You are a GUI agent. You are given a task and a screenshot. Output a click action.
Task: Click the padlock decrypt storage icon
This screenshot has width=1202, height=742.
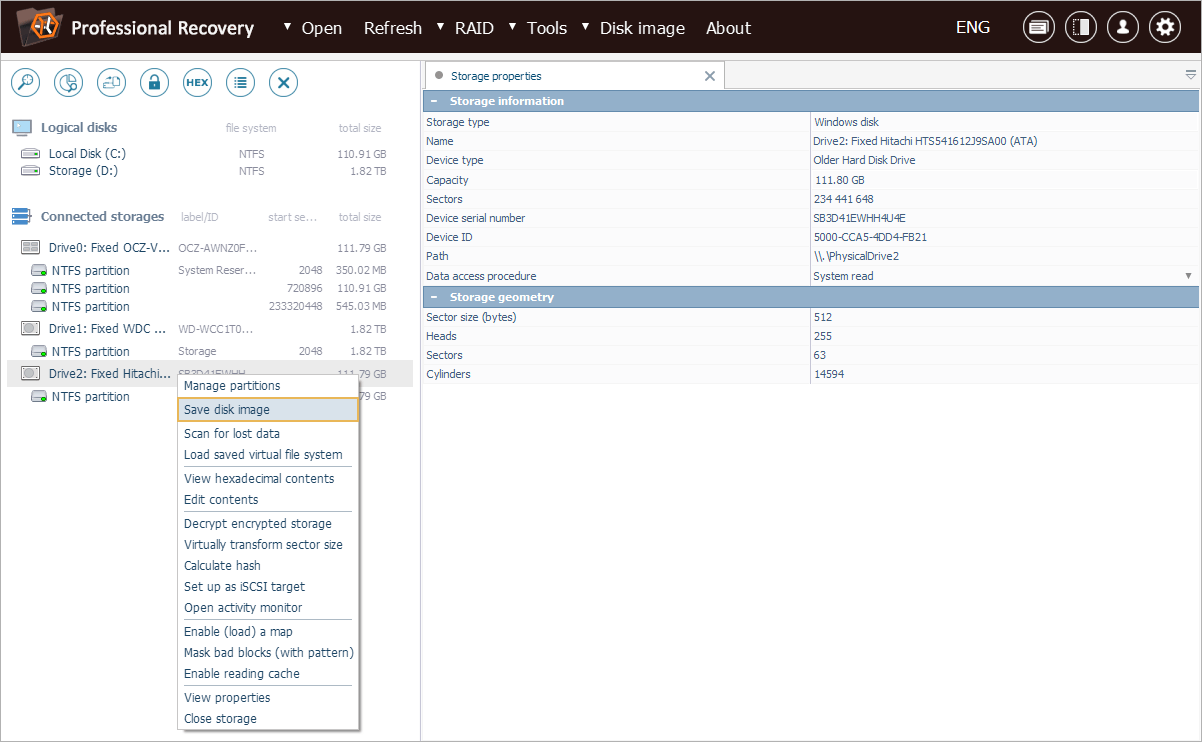154,83
